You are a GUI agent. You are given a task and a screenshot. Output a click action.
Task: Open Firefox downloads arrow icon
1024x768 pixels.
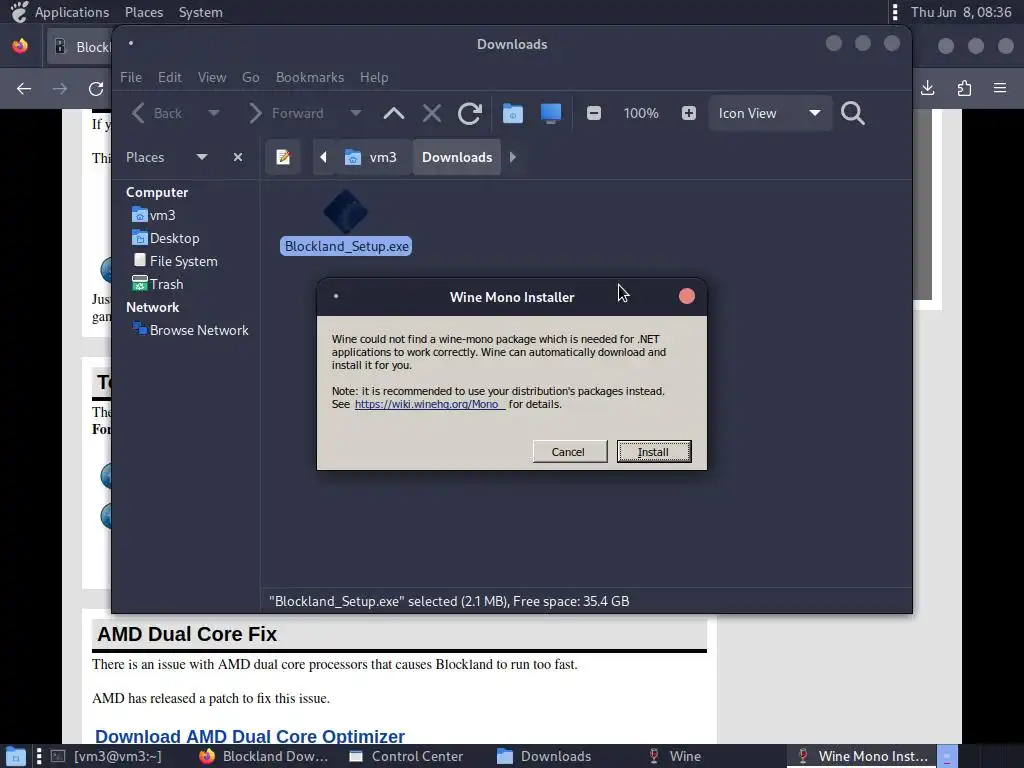tap(927, 88)
